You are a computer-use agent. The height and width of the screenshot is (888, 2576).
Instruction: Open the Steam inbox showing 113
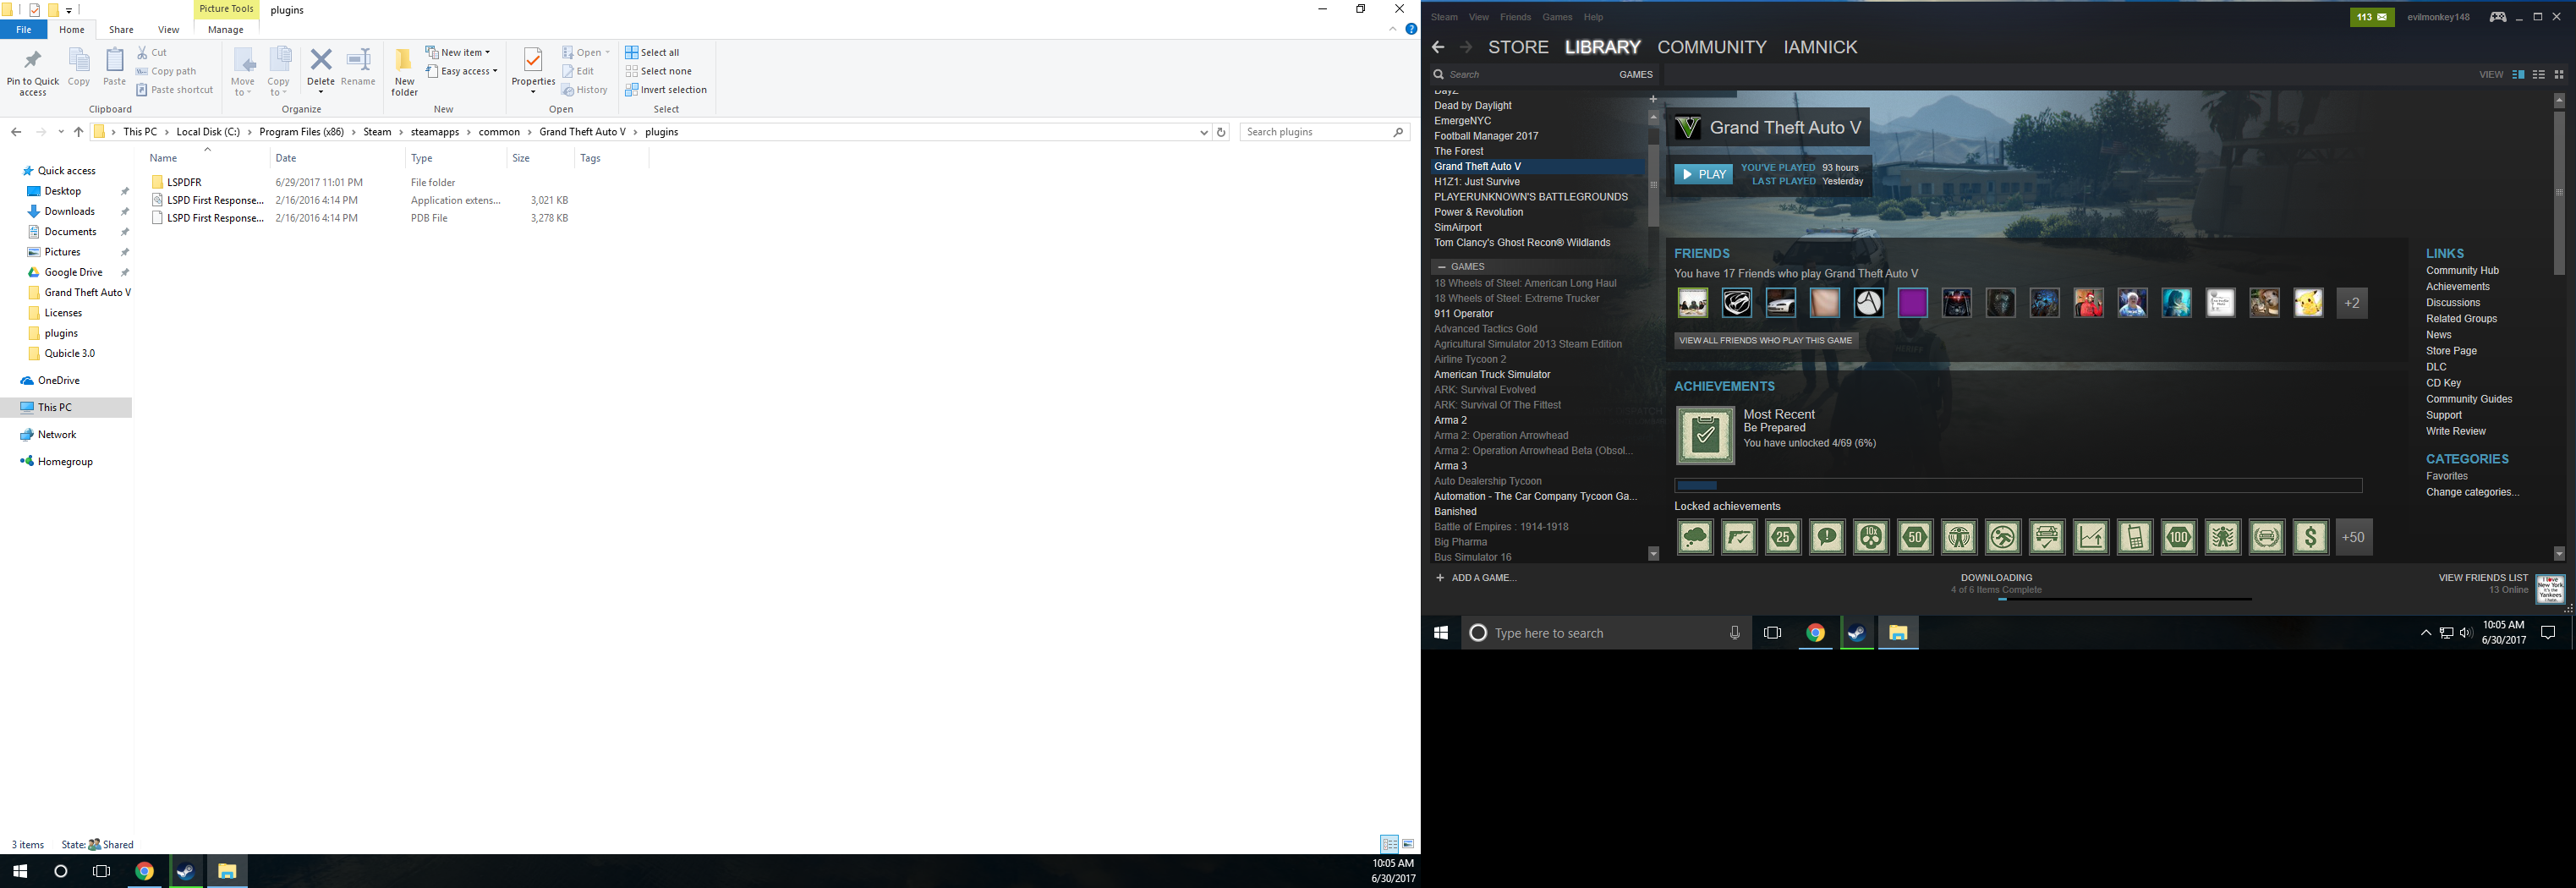click(x=2372, y=17)
